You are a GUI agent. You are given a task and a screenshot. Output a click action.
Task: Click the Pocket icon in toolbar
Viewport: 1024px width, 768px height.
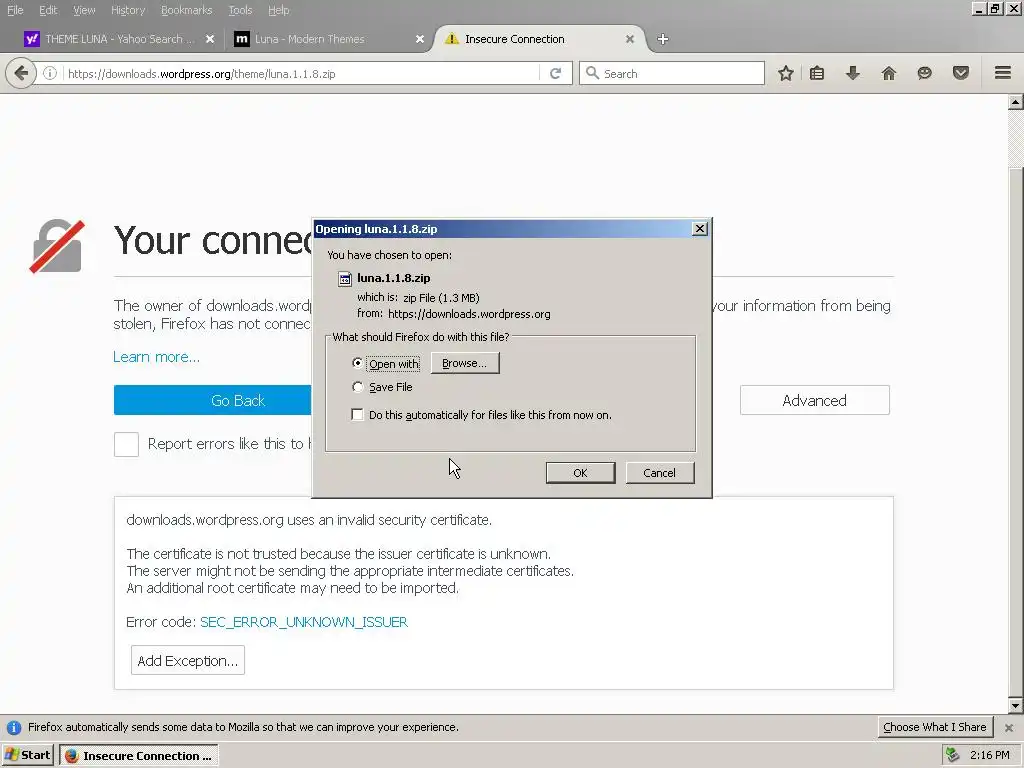point(961,73)
